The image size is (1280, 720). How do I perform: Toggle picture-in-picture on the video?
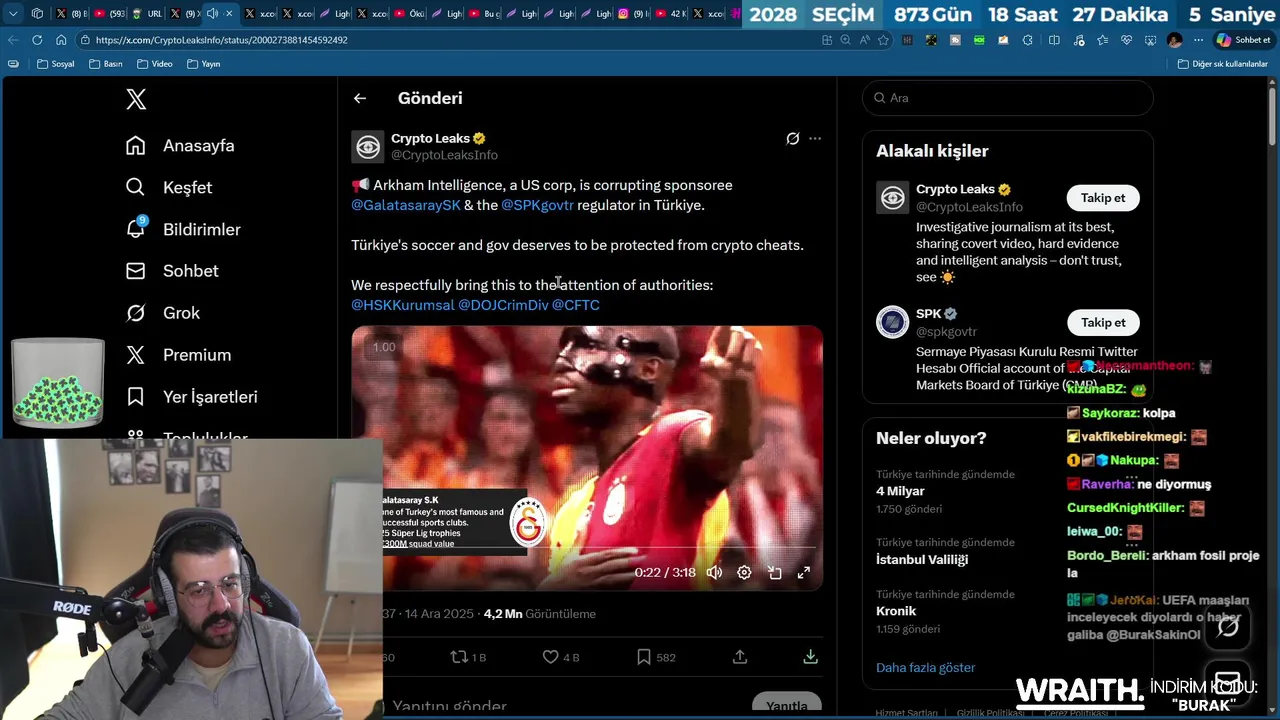point(775,573)
